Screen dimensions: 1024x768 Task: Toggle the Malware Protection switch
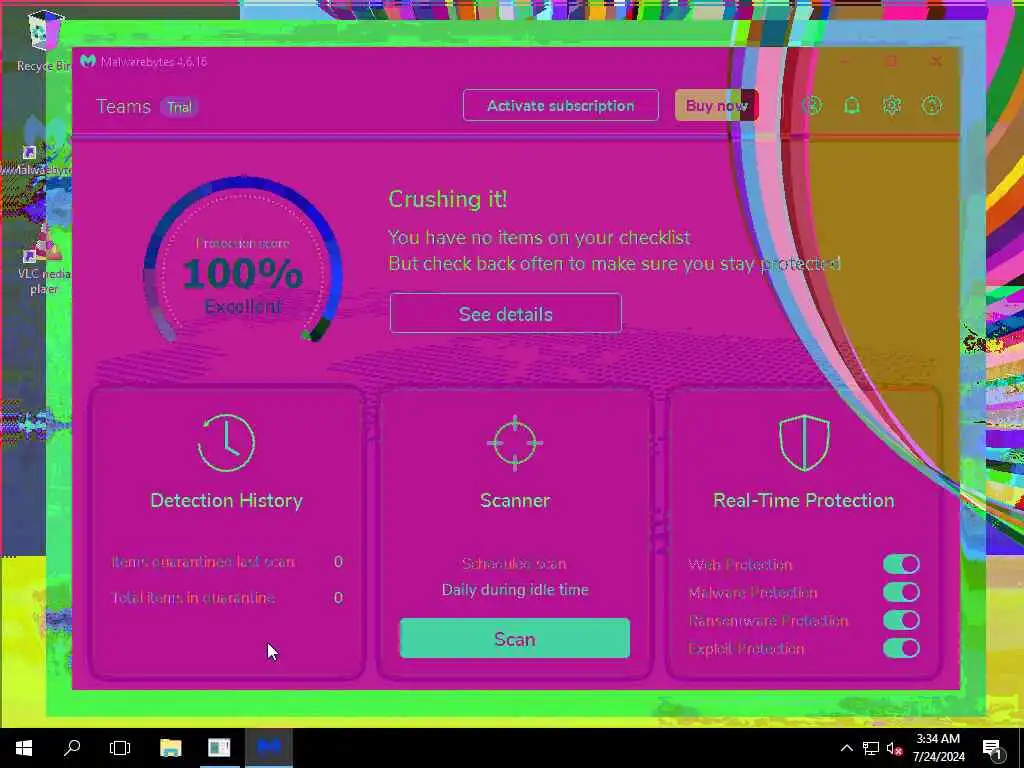[901, 592]
